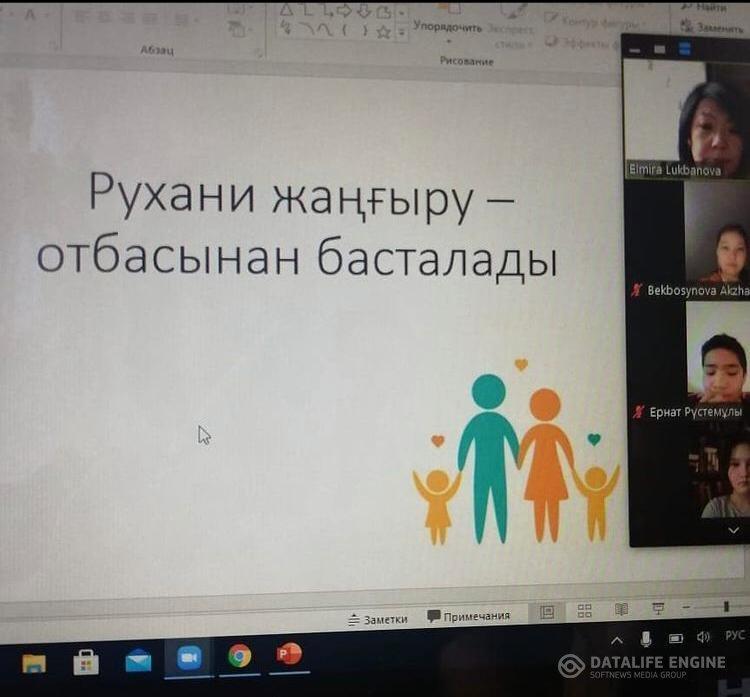Switch Zoom panel to single-video view
Image resolution: width=750 pixels, height=697 pixels.
click(x=660, y=49)
